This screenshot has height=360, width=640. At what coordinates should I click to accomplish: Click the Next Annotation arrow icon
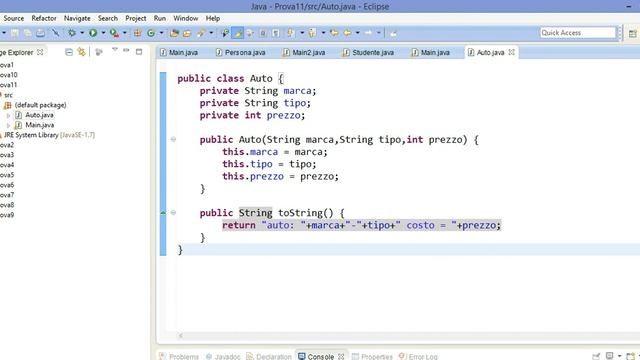click(291, 33)
